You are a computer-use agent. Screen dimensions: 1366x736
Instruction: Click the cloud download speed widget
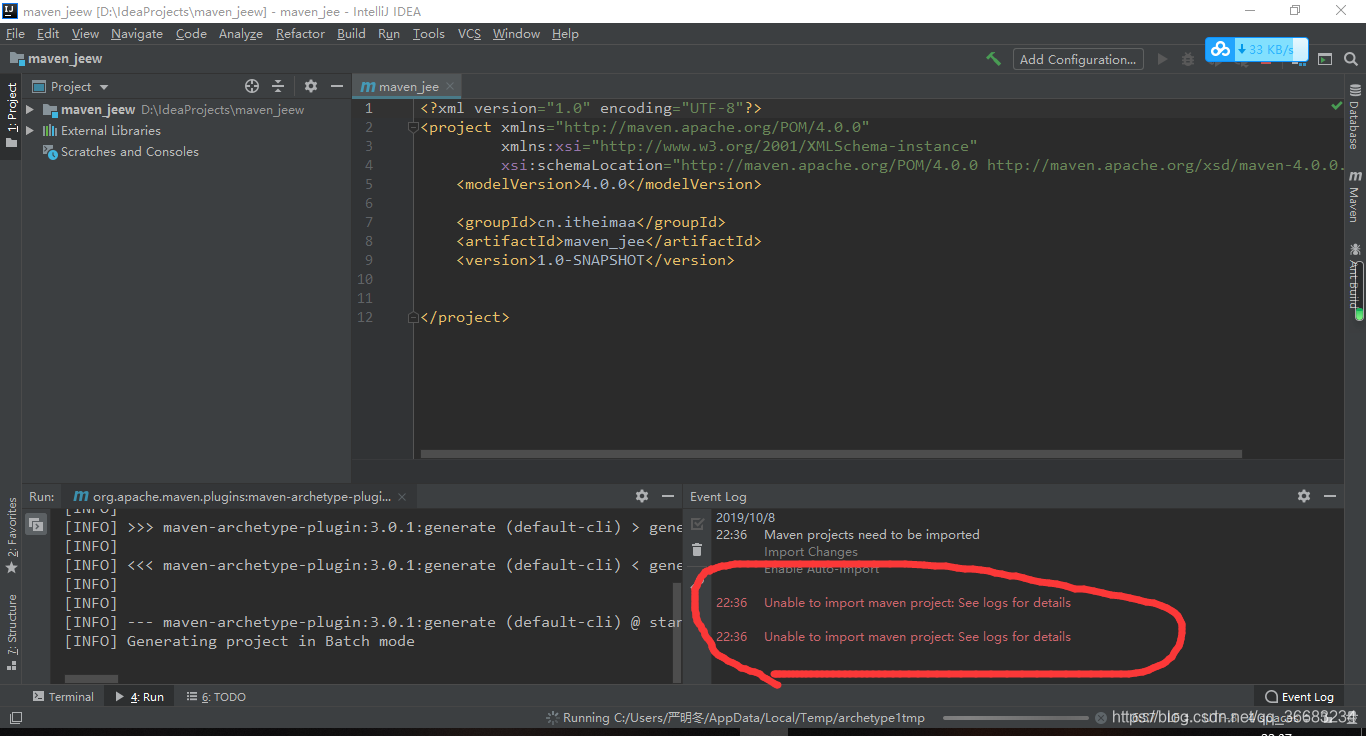[x=1256, y=49]
